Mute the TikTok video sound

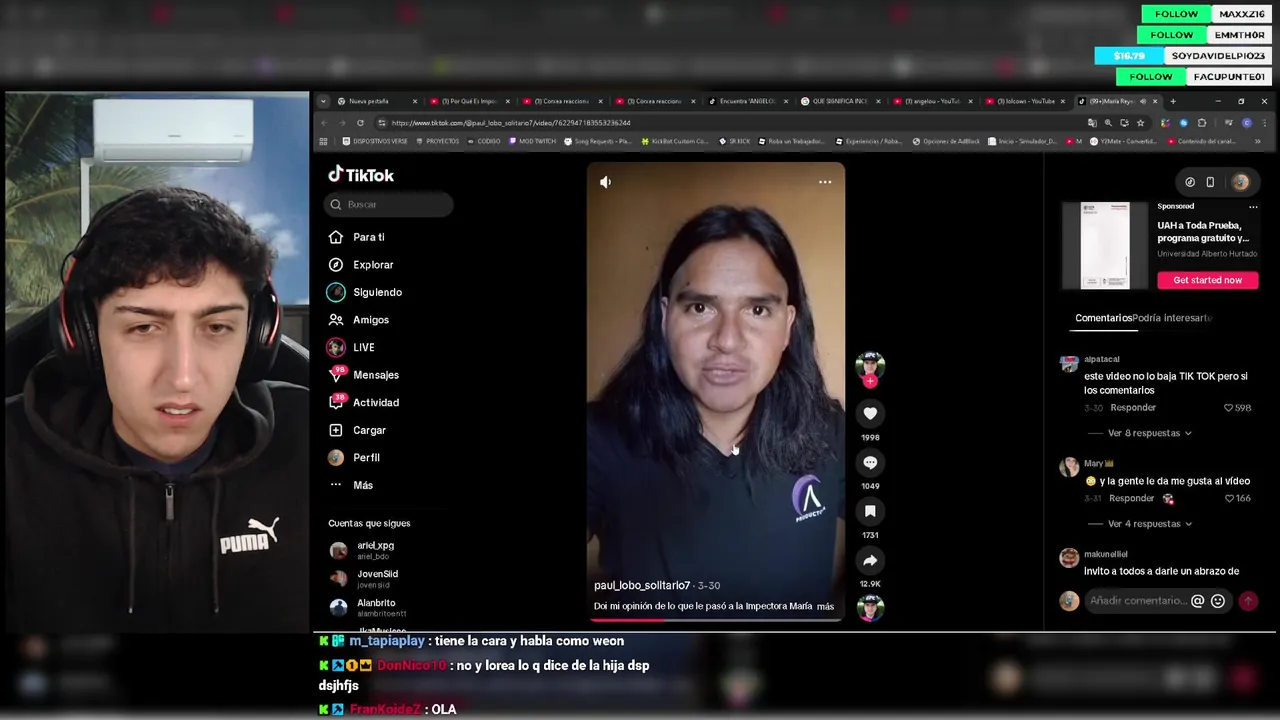605,182
